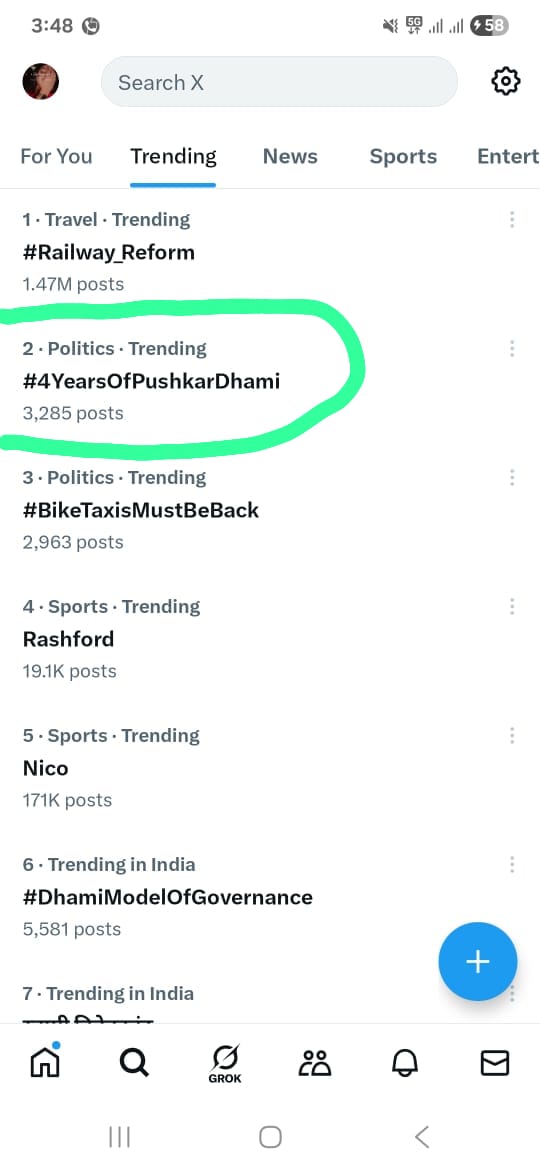Image resolution: width=540 pixels, height=1170 pixels.
Task: Open Grok from bottom bar
Action: (225, 1065)
